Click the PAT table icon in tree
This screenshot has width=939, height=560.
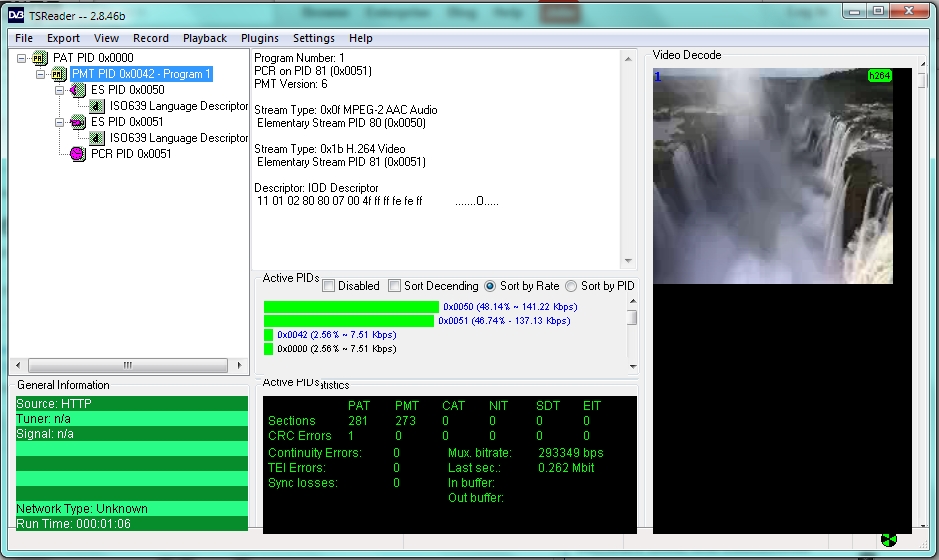point(40,58)
